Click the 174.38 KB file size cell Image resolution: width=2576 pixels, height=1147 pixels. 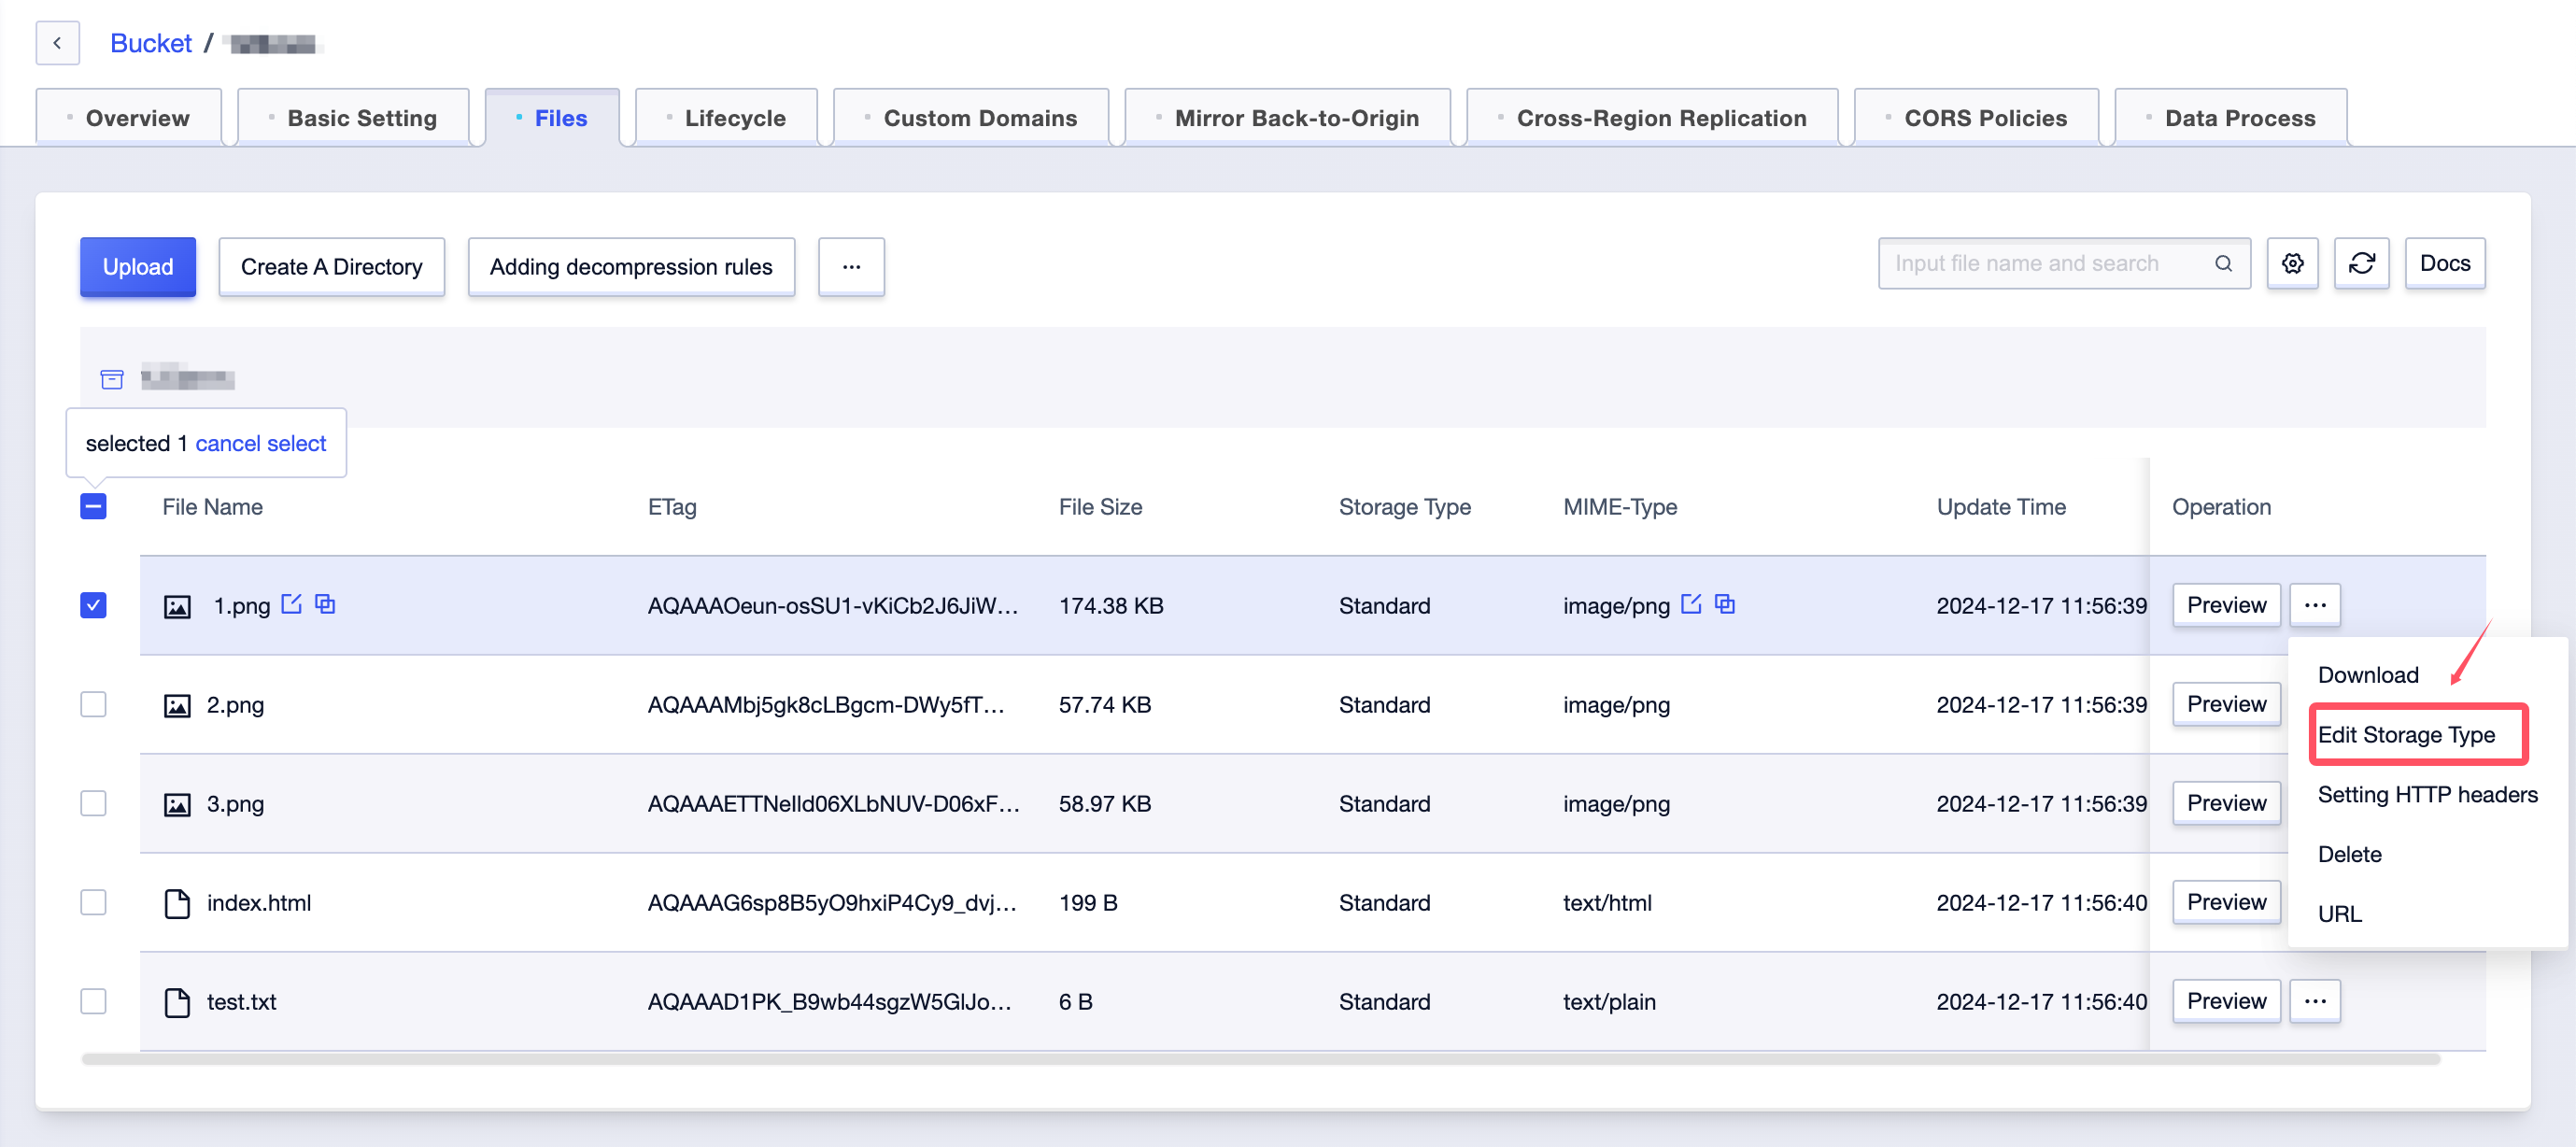point(1111,606)
